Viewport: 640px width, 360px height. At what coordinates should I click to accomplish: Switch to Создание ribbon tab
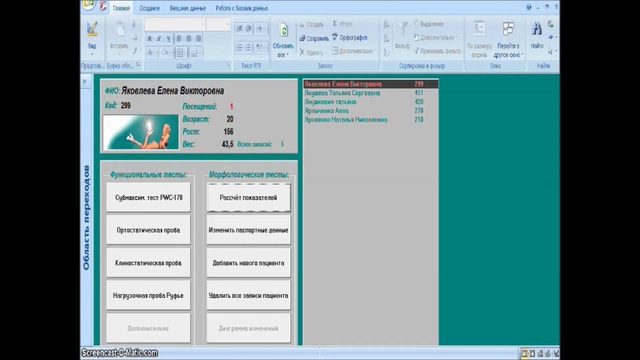(x=149, y=8)
